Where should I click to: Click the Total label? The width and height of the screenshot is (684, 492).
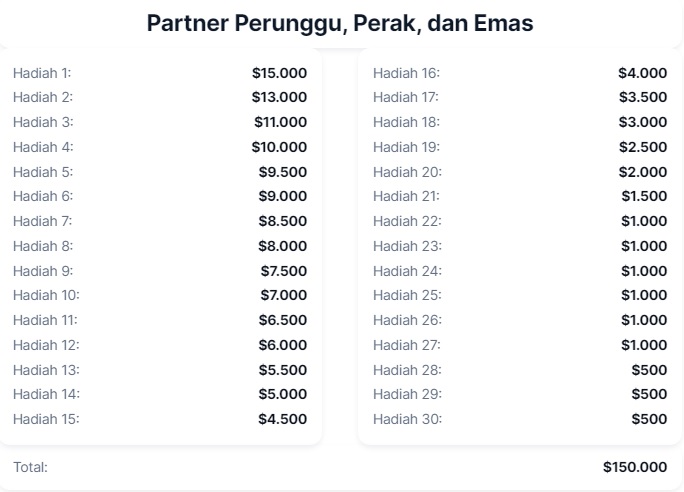pyautogui.click(x=30, y=467)
